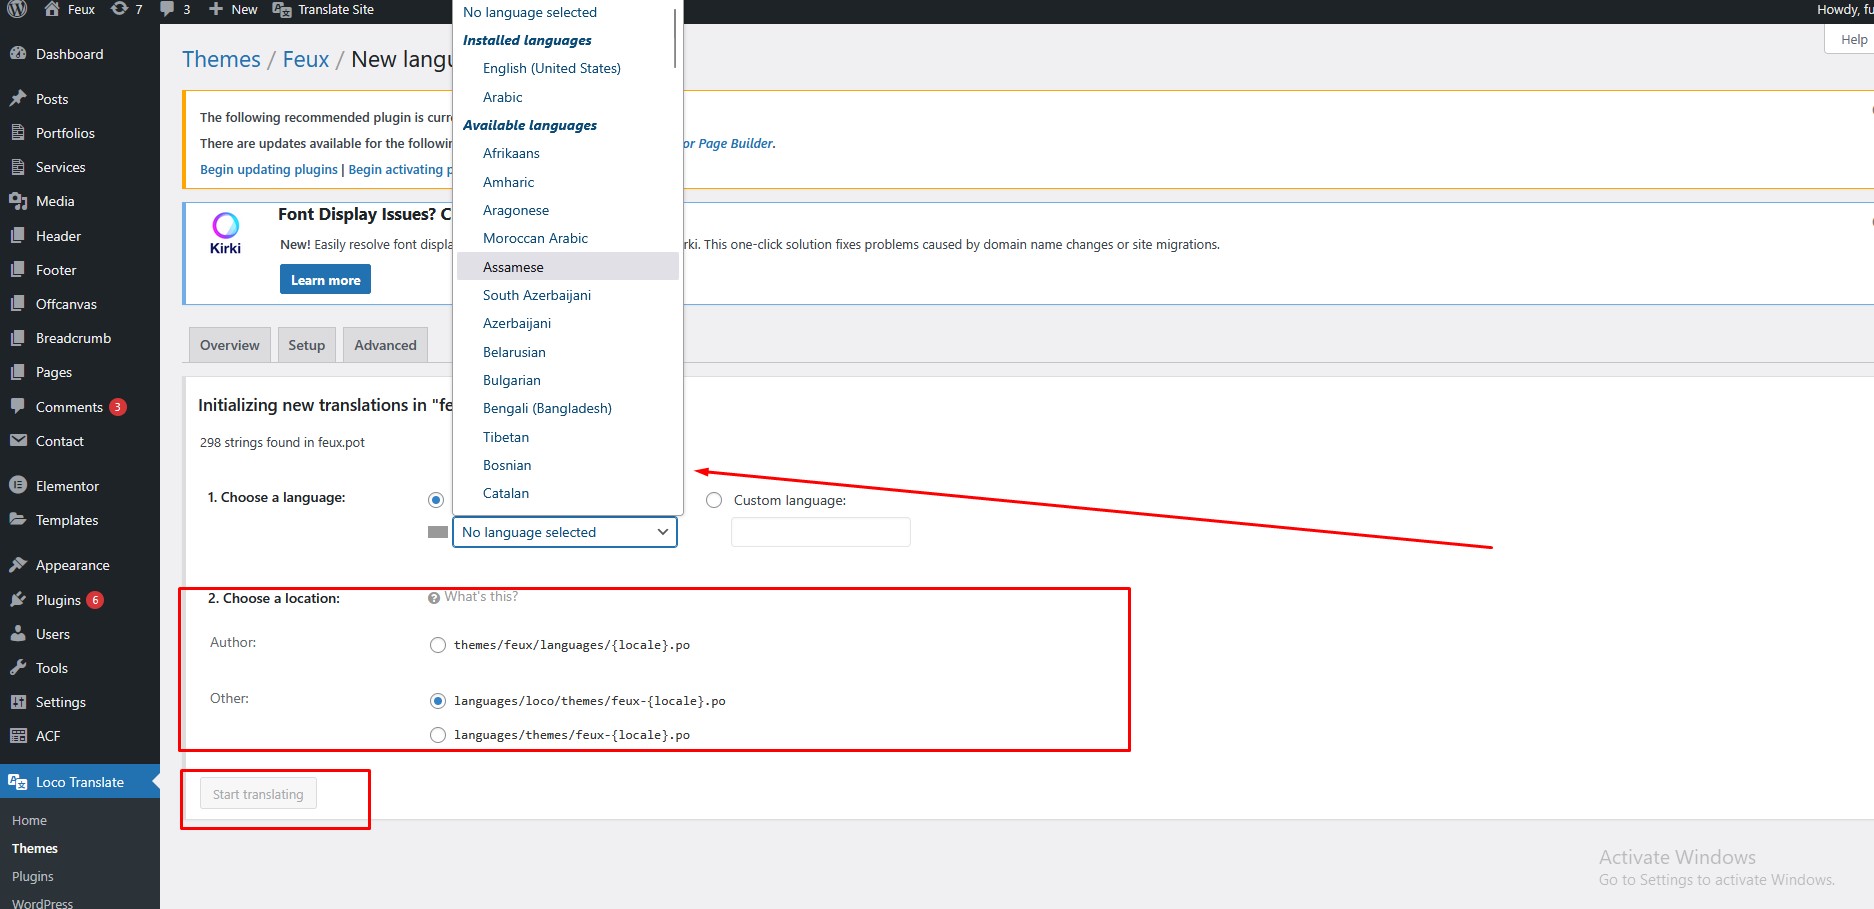
Task: Click the Dashboard icon in sidebar
Action: point(18,54)
